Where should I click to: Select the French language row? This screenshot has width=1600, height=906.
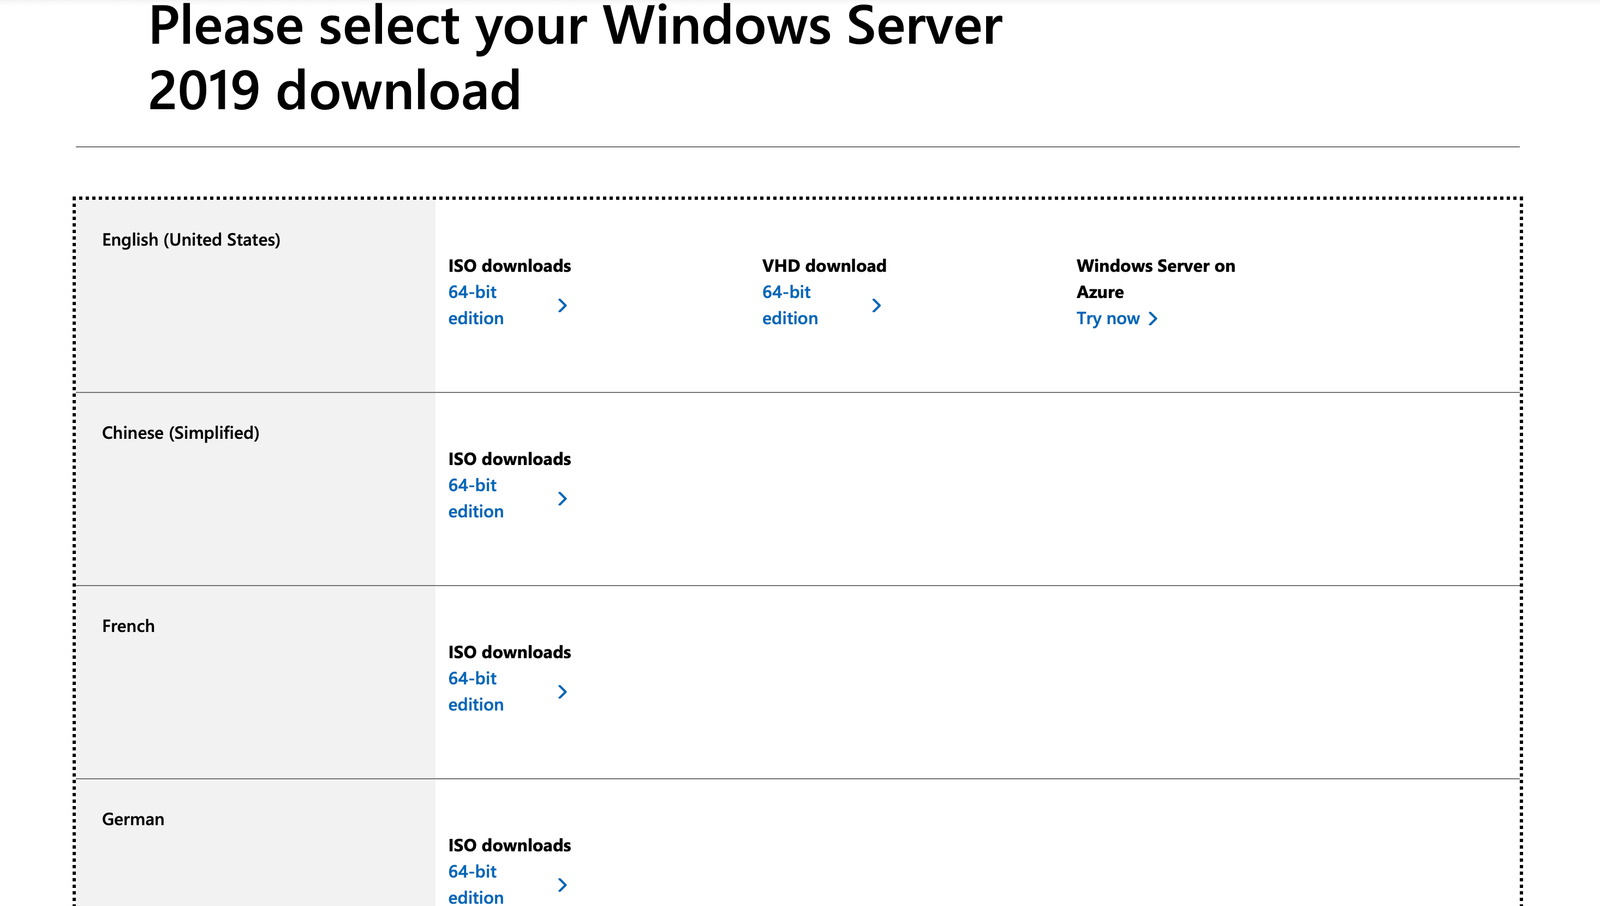[x=128, y=626]
